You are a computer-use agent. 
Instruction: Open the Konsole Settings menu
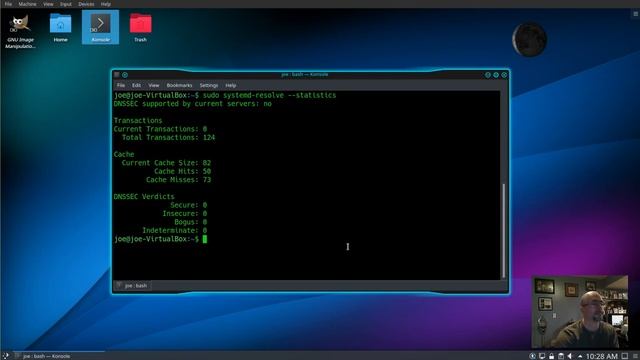click(209, 85)
